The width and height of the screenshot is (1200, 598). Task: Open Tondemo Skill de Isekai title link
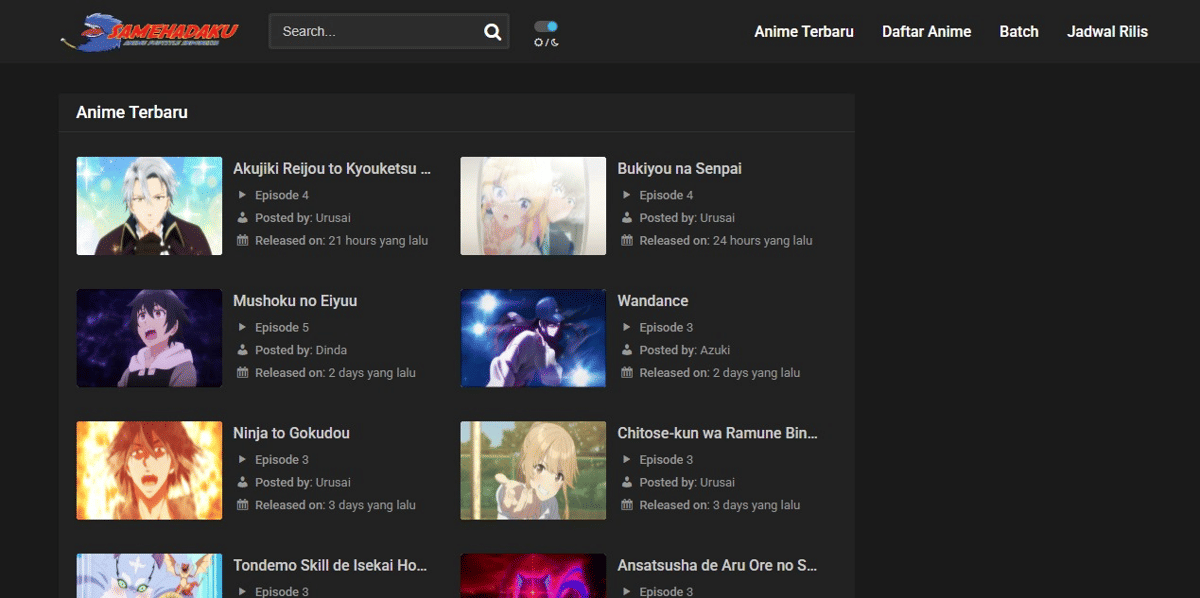[330, 566]
